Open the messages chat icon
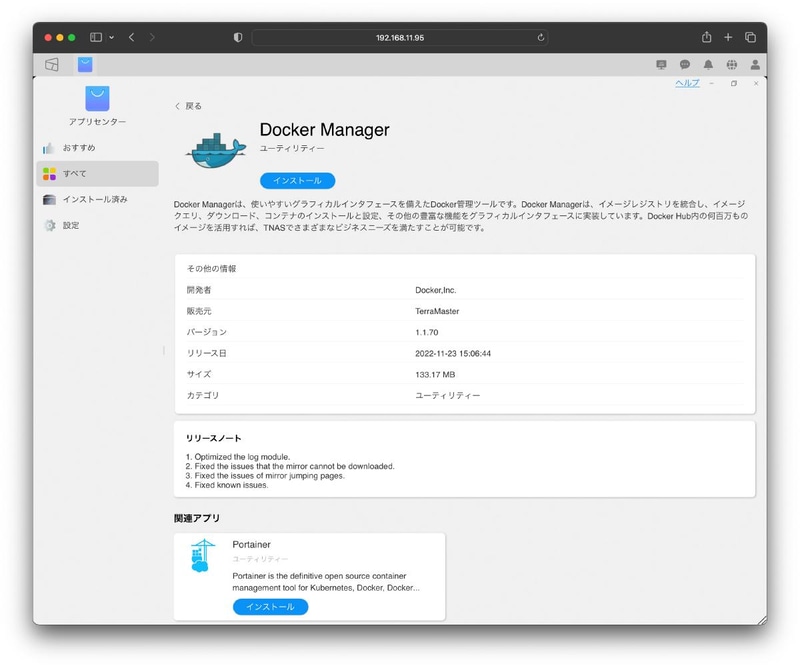This screenshot has width=800, height=668. click(x=686, y=64)
